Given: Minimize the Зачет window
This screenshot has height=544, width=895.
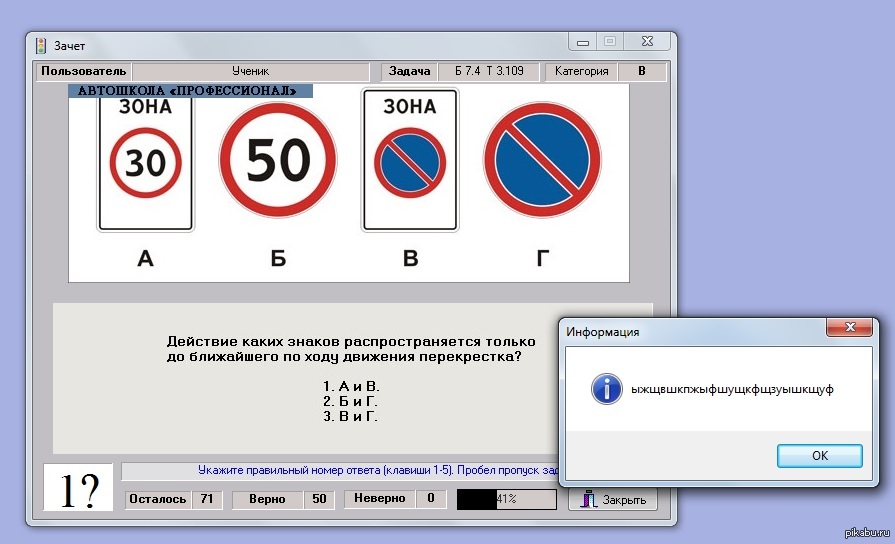Looking at the screenshot, I should (x=584, y=42).
